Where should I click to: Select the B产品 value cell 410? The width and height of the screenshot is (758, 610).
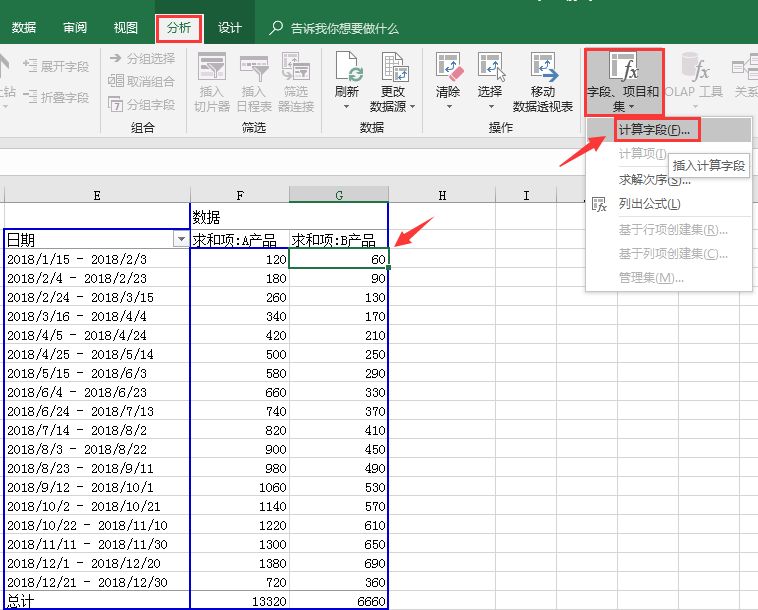tap(338, 430)
